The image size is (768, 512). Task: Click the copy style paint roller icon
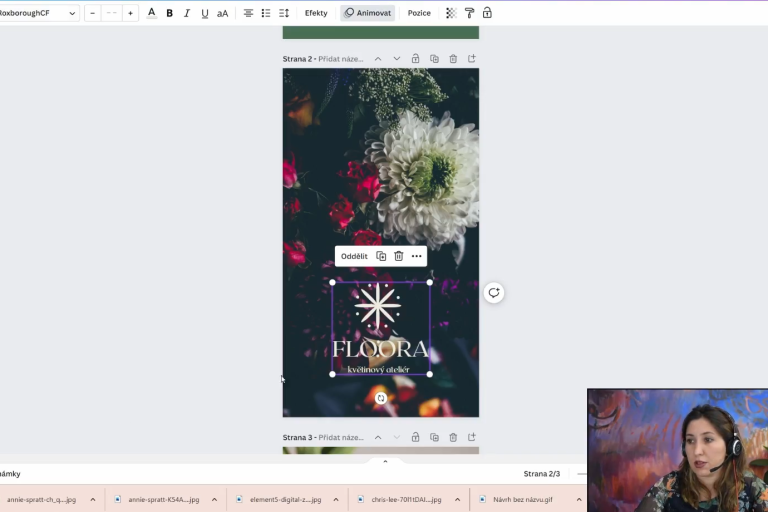point(469,13)
